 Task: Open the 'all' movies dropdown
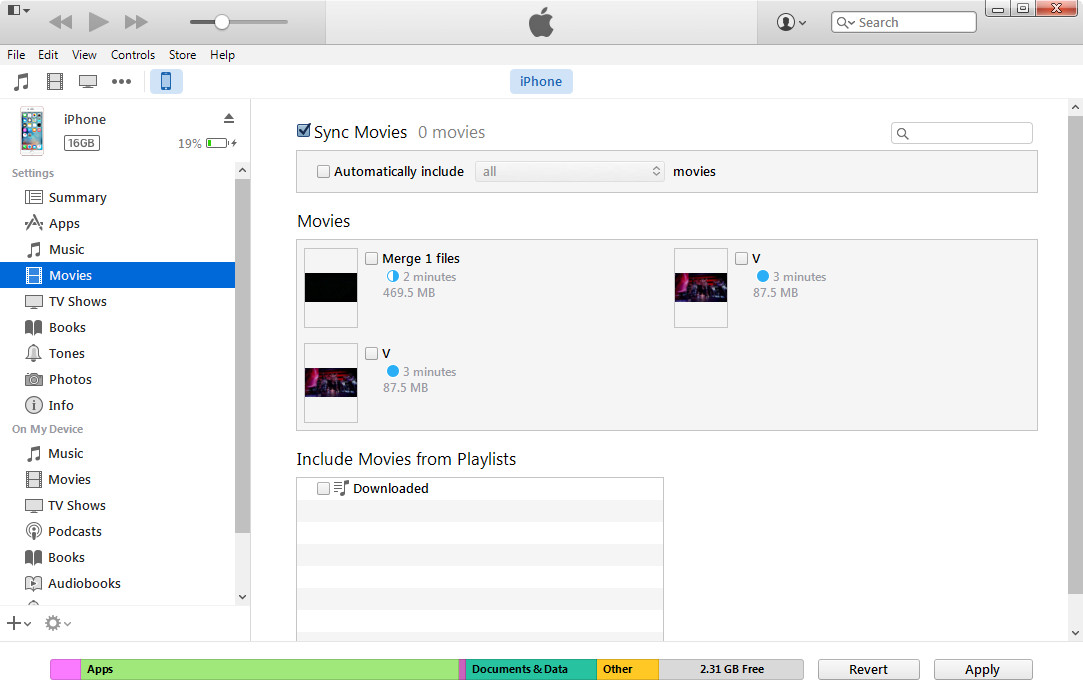pos(570,171)
